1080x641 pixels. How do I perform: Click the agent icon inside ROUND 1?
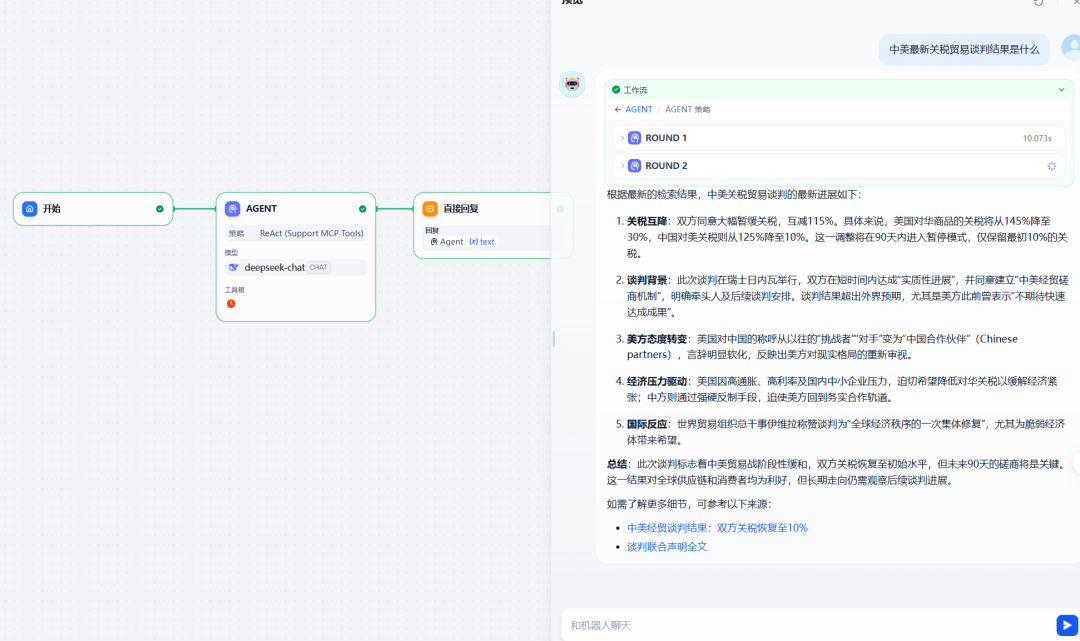pos(635,137)
